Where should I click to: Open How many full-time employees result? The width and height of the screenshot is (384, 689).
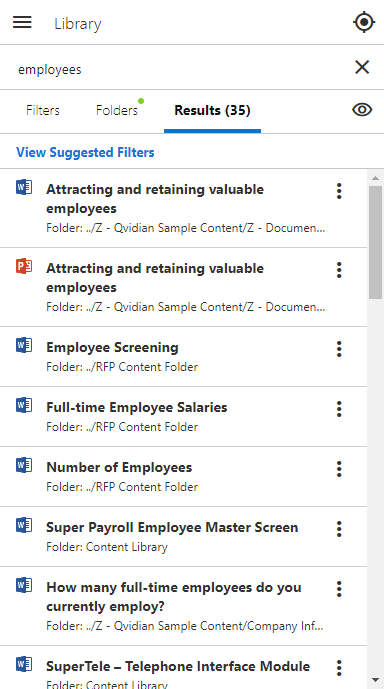174,597
